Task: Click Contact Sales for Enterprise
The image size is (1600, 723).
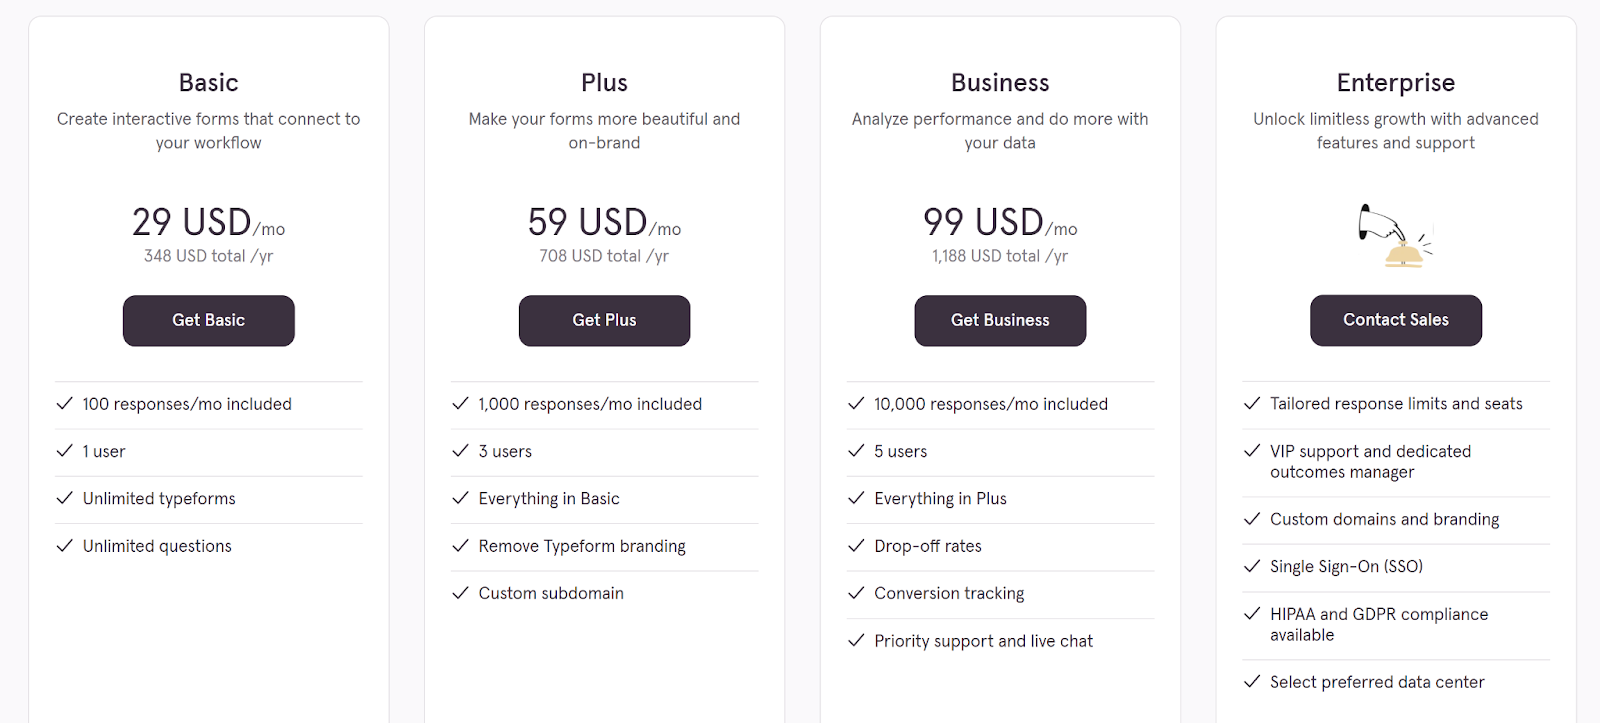Action: point(1395,320)
